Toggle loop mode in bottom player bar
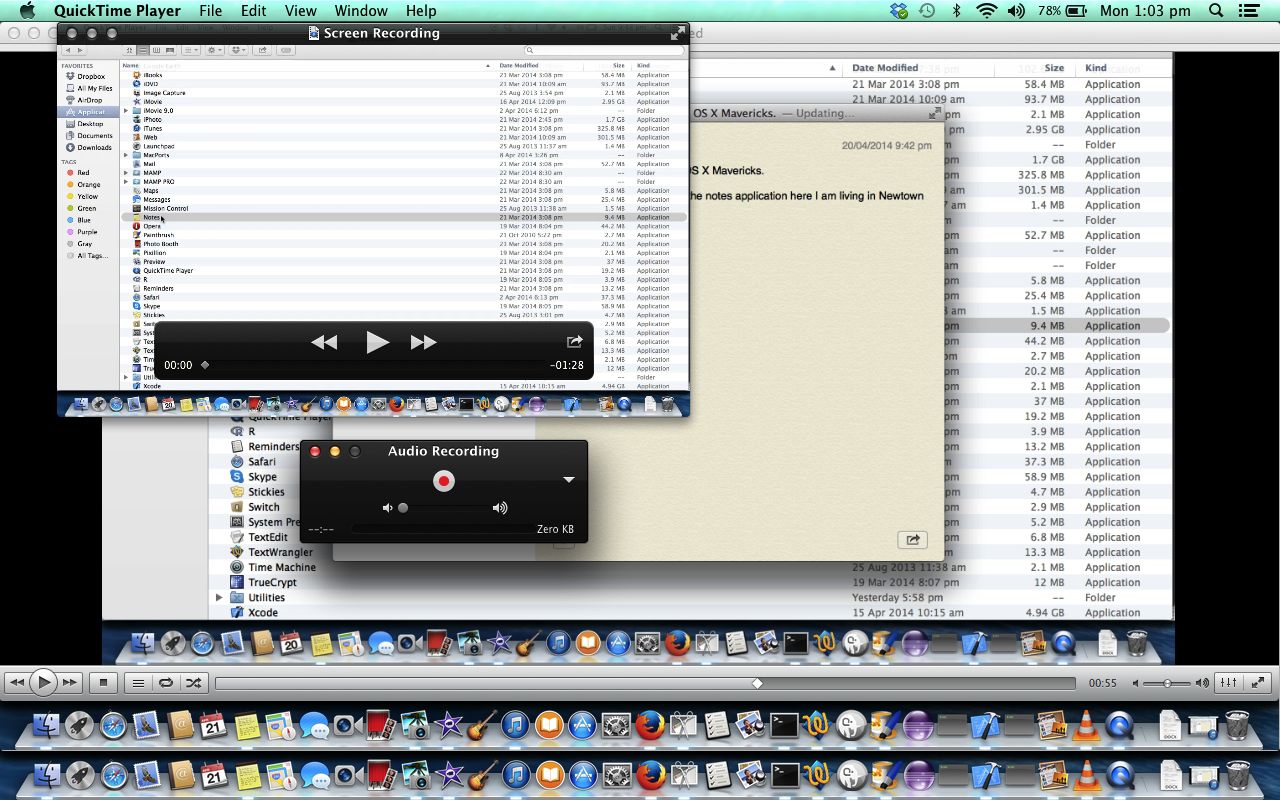 tap(166, 683)
